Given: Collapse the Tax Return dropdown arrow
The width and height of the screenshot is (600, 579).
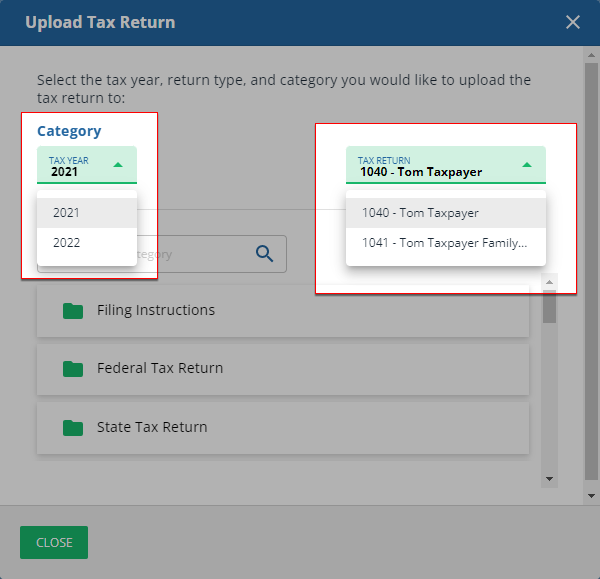Looking at the screenshot, I should click(x=526, y=165).
